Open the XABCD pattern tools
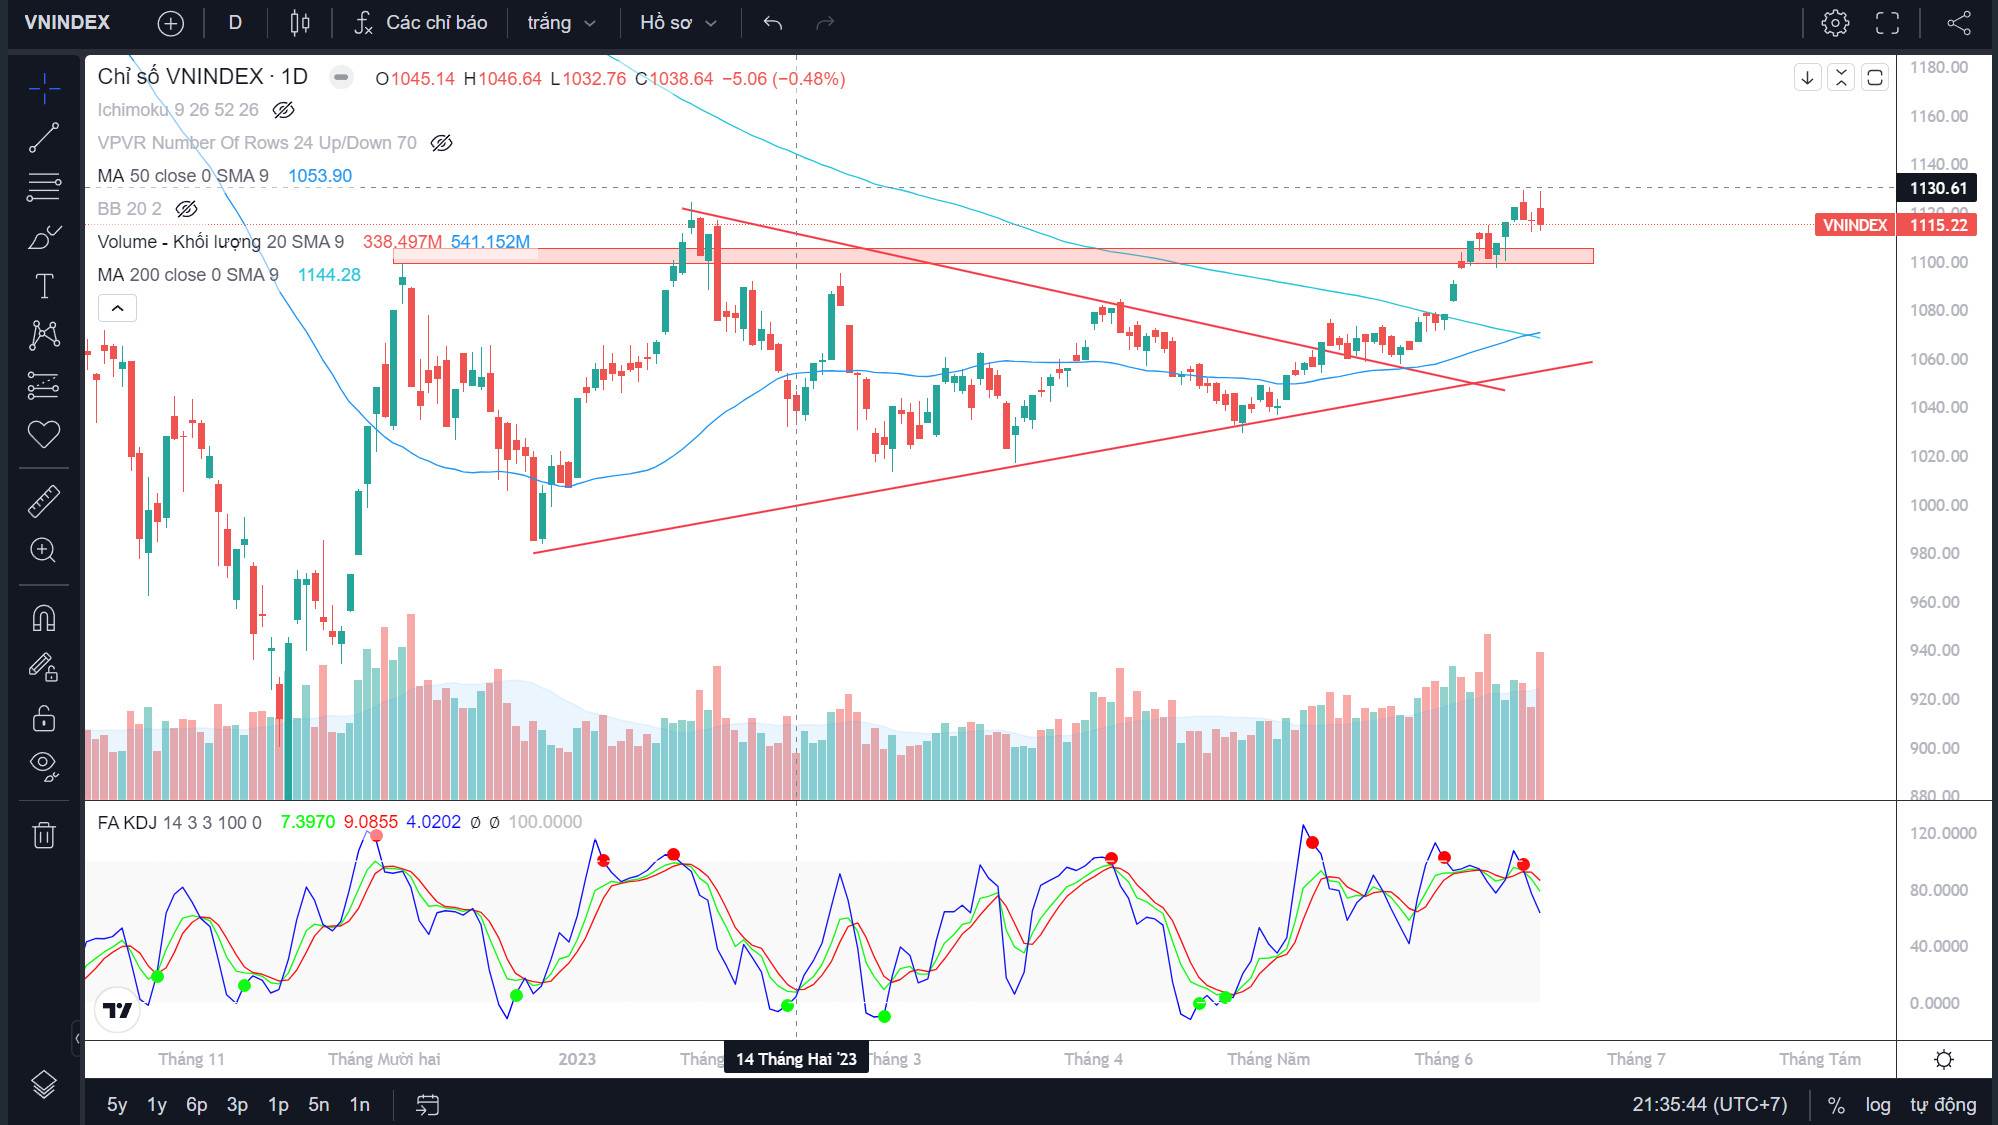 click(x=44, y=335)
